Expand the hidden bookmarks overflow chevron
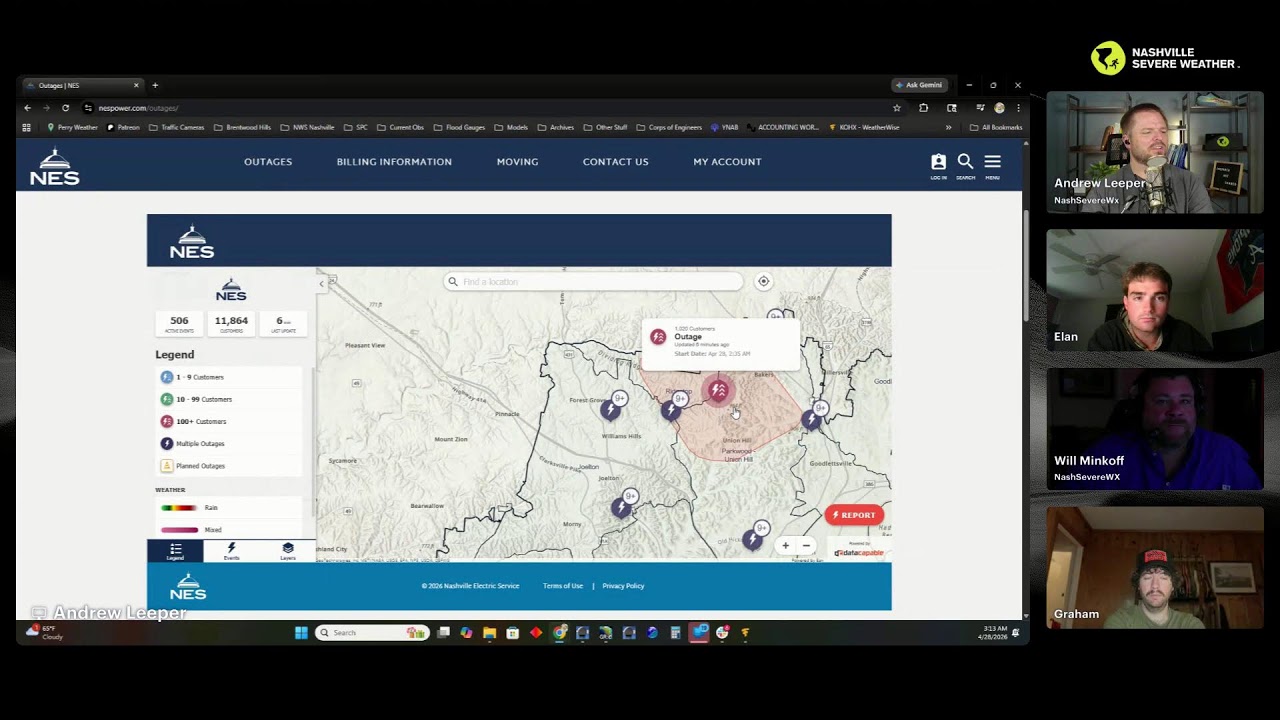 pyautogui.click(x=948, y=127)
